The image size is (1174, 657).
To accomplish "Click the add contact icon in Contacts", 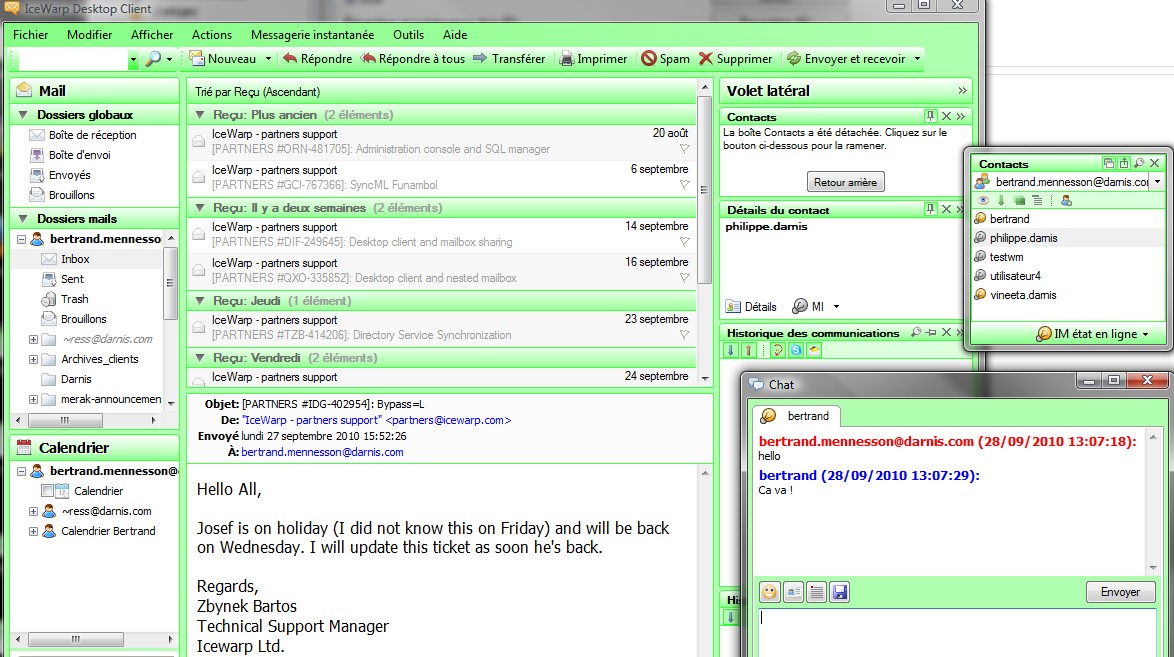I will pos(1066,200).
